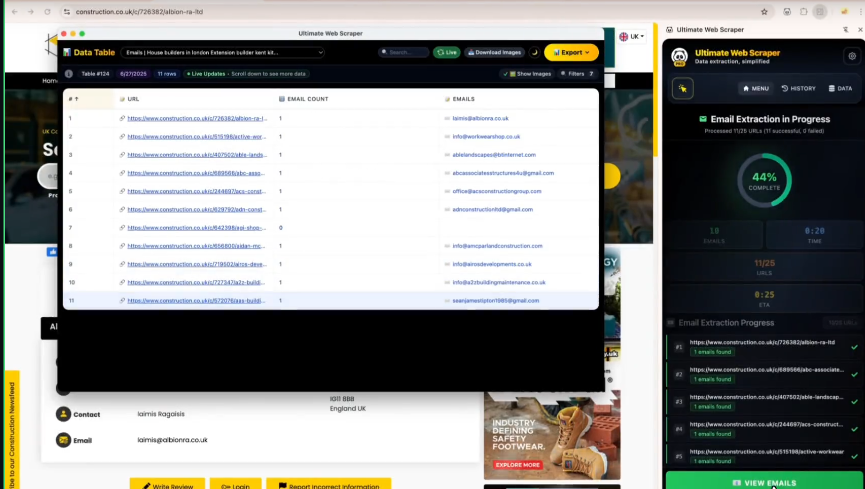Image resolution: width=865 pixels, height=489 pixels.
Task: Open the abc-asso URL link in row 4
Action: [196, 173]
